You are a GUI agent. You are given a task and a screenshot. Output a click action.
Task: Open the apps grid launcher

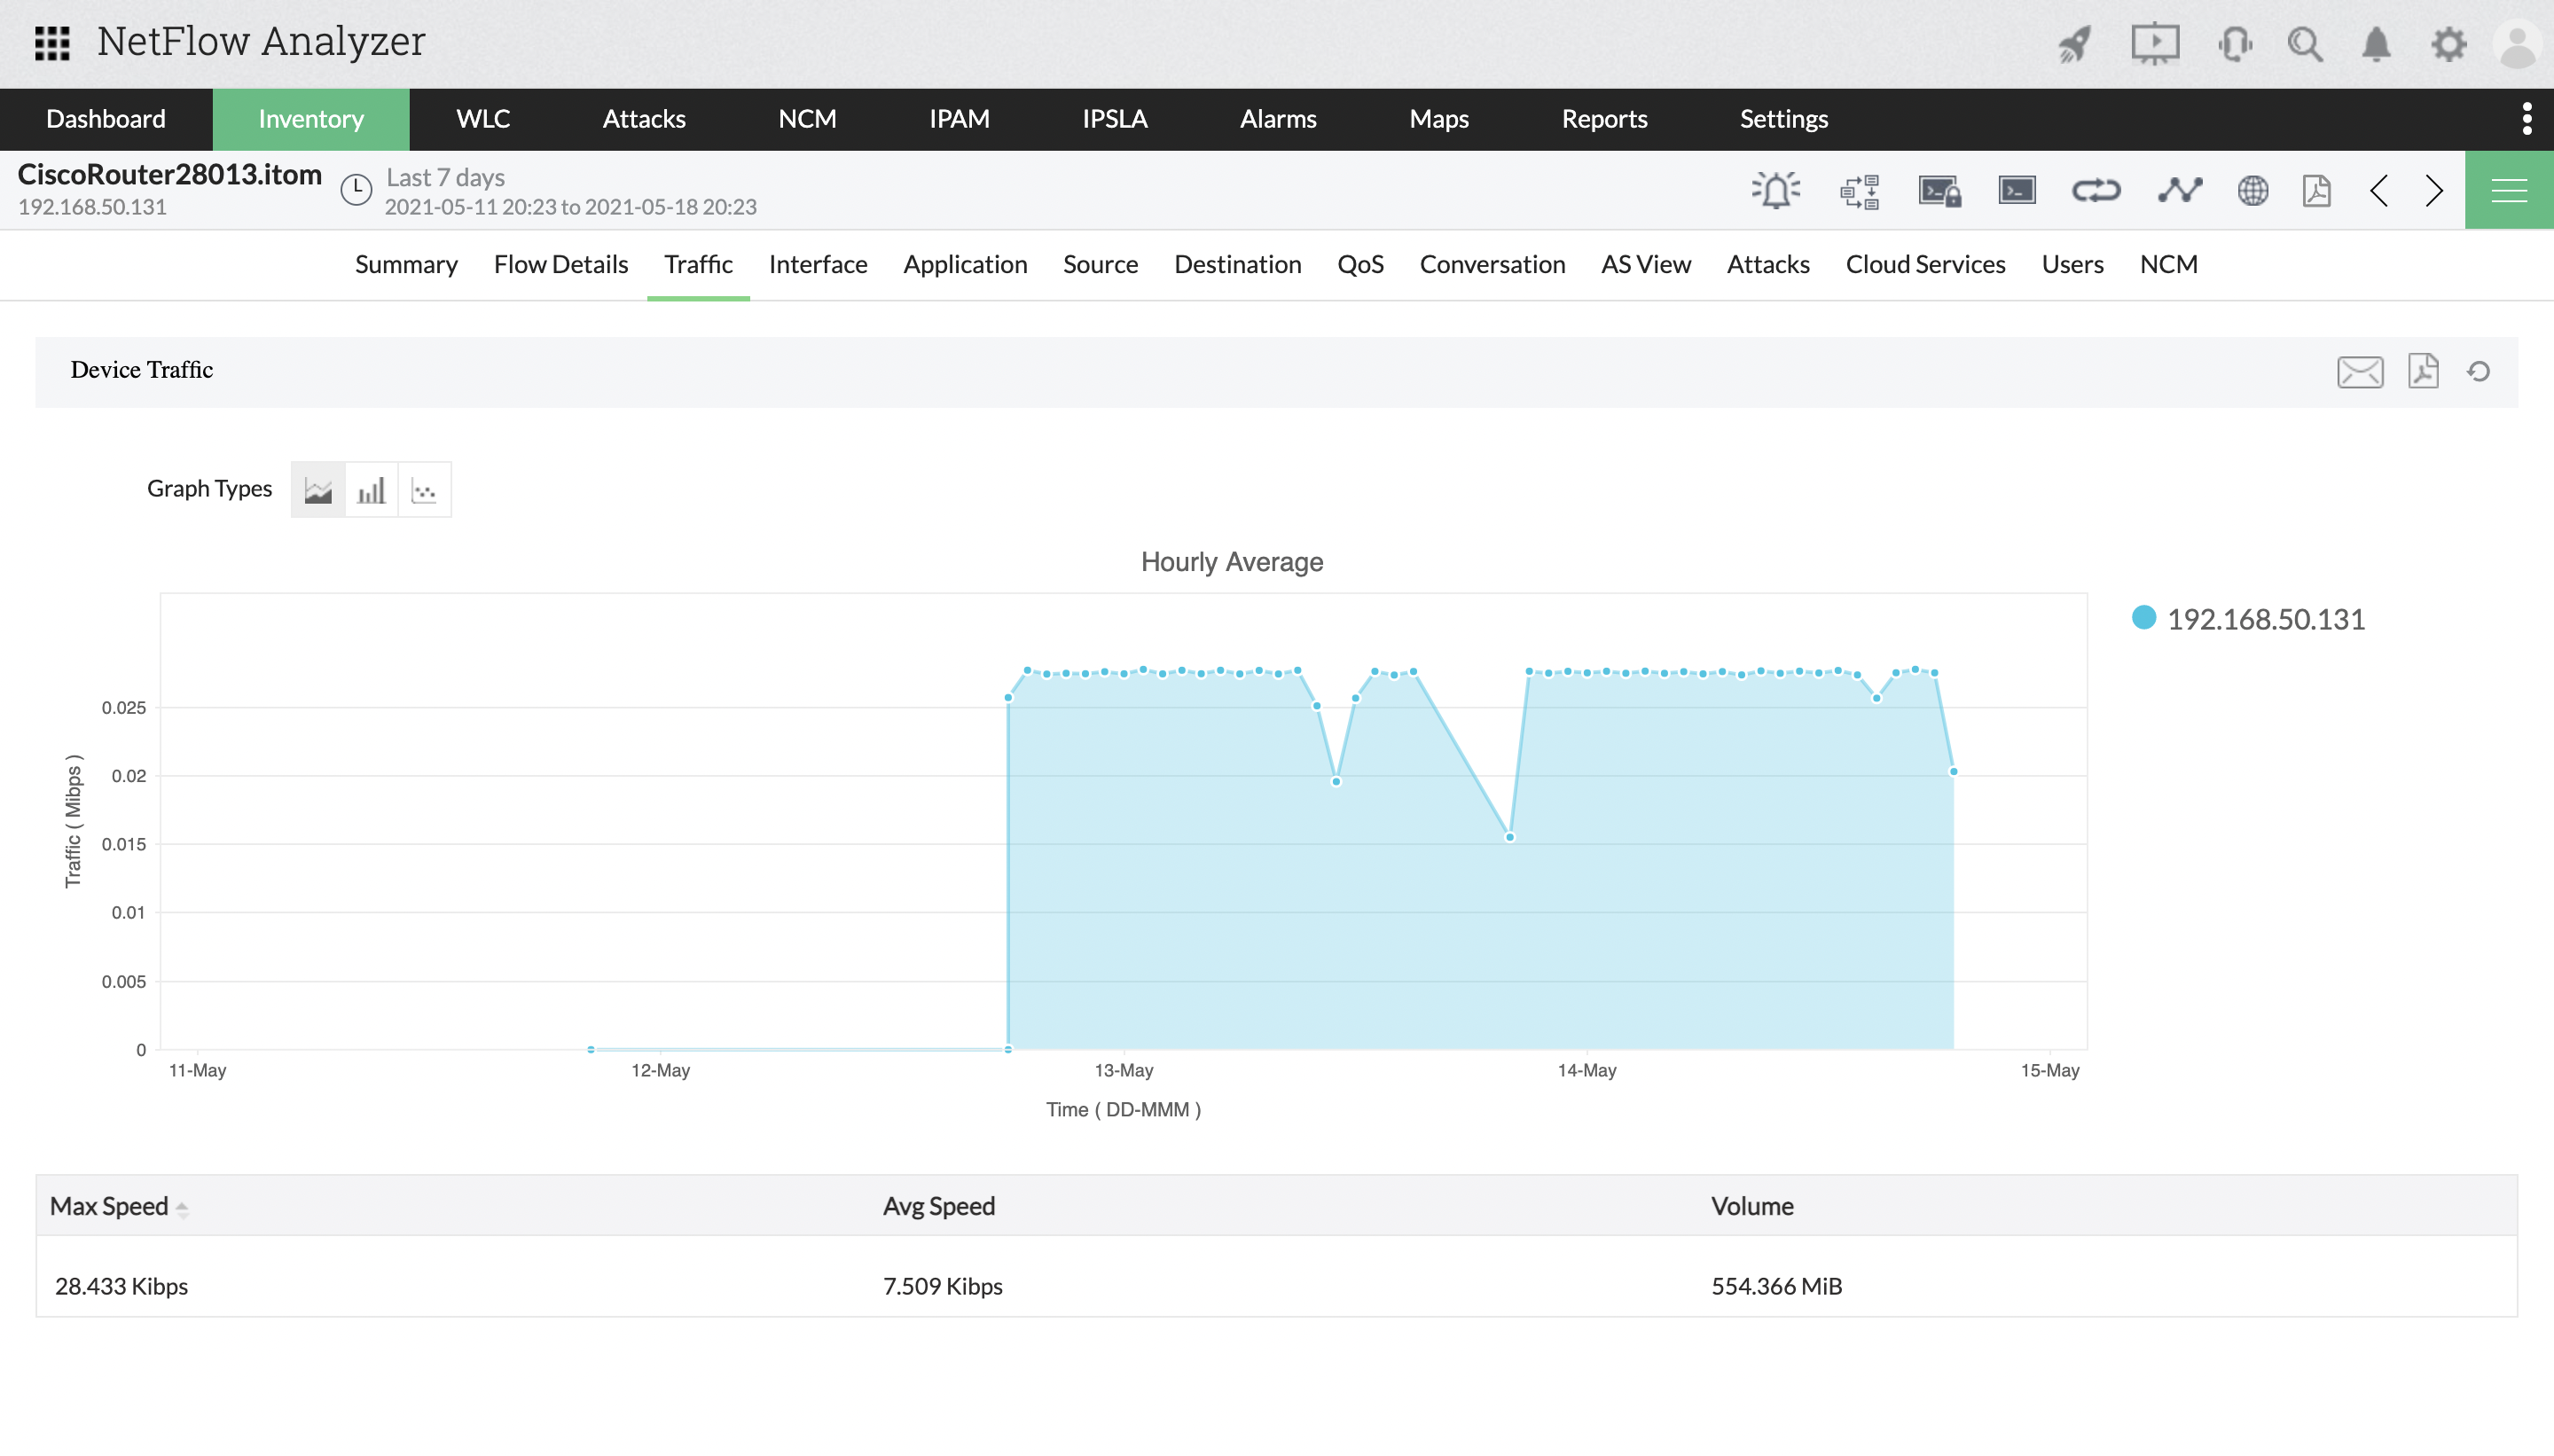click(52, 43)
